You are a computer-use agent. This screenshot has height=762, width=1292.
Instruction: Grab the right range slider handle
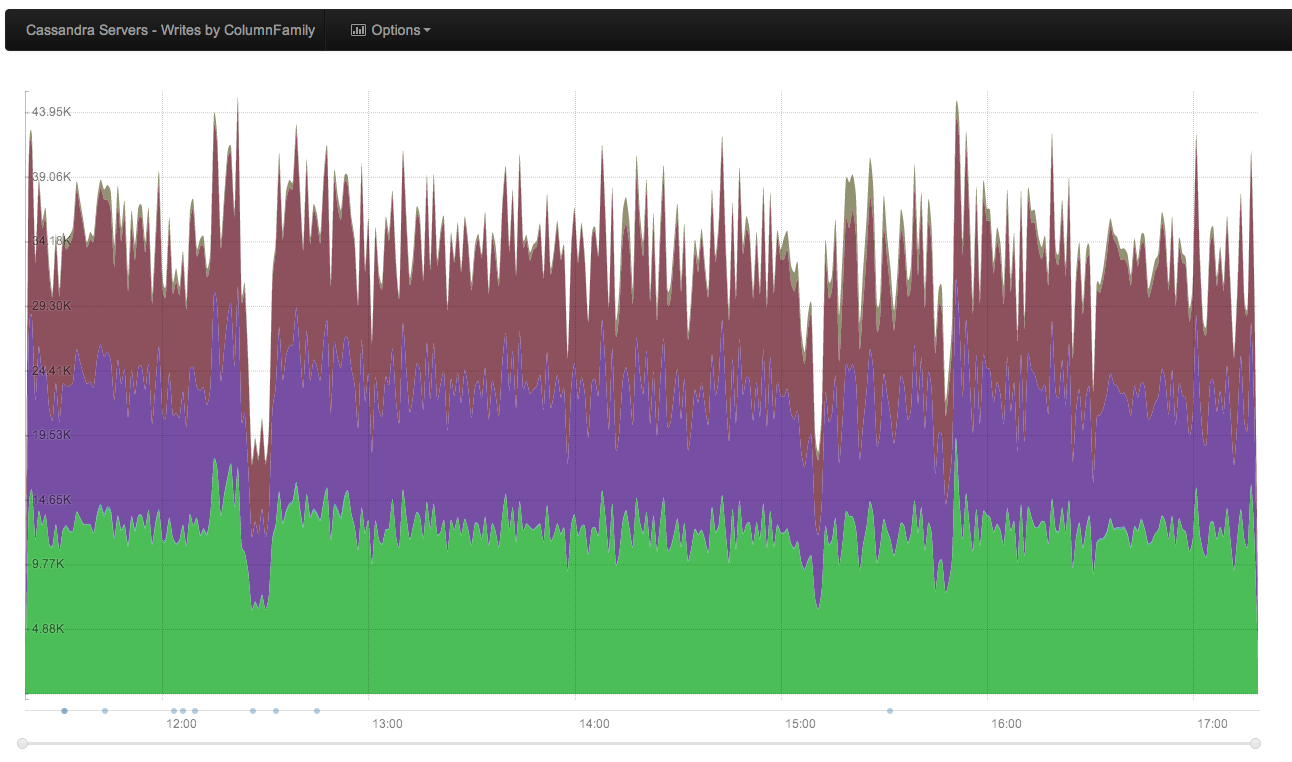pos(1255,743)
